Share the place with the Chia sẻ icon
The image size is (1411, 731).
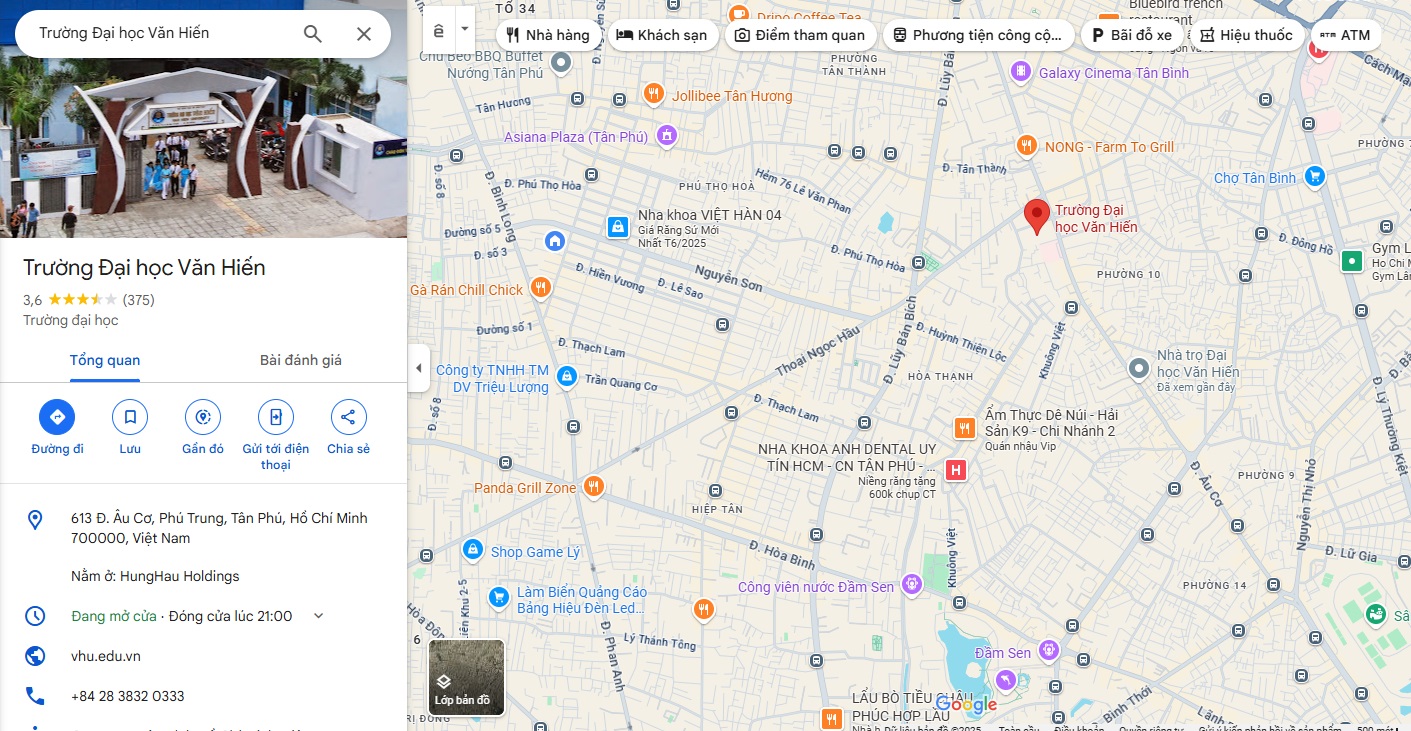348,417
